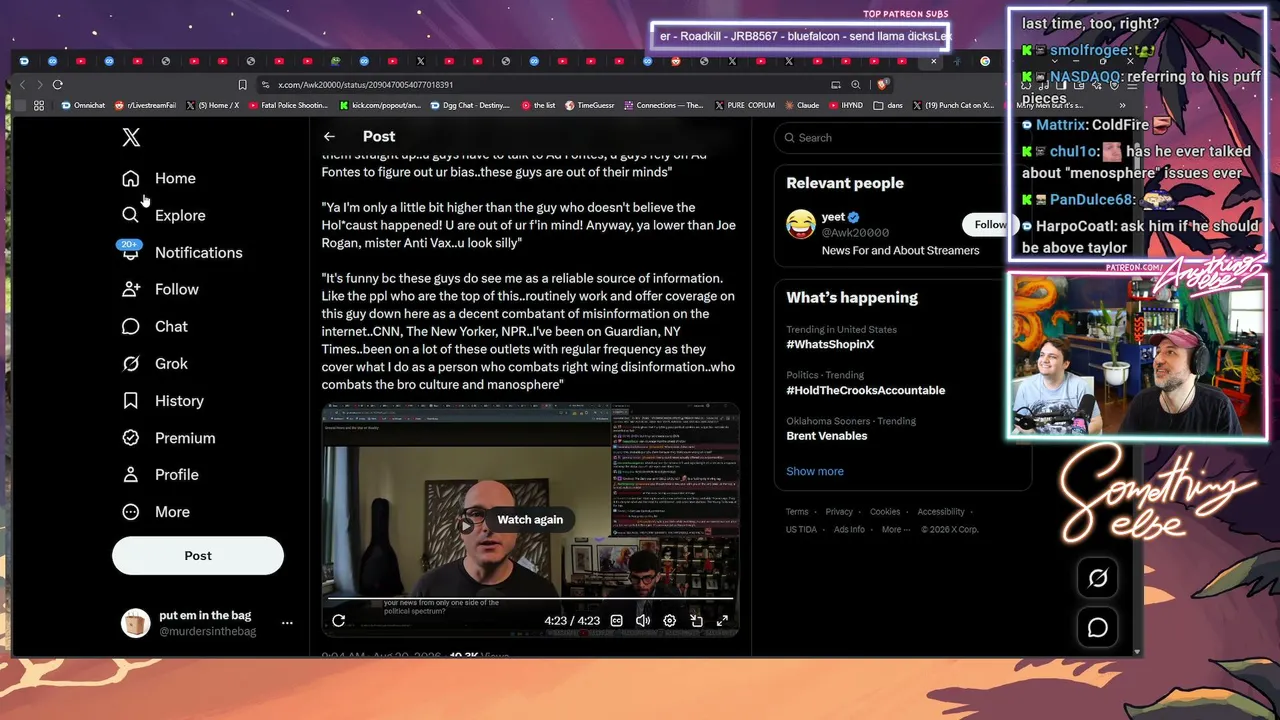Image resolution: width=1280 pixels, height=720 pixels.
Task: Open the apps grid icon in bookmarks bar
Action: 39,105
